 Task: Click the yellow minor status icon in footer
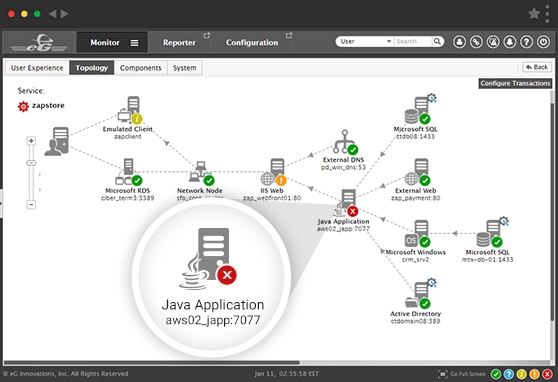coord(522,374)
